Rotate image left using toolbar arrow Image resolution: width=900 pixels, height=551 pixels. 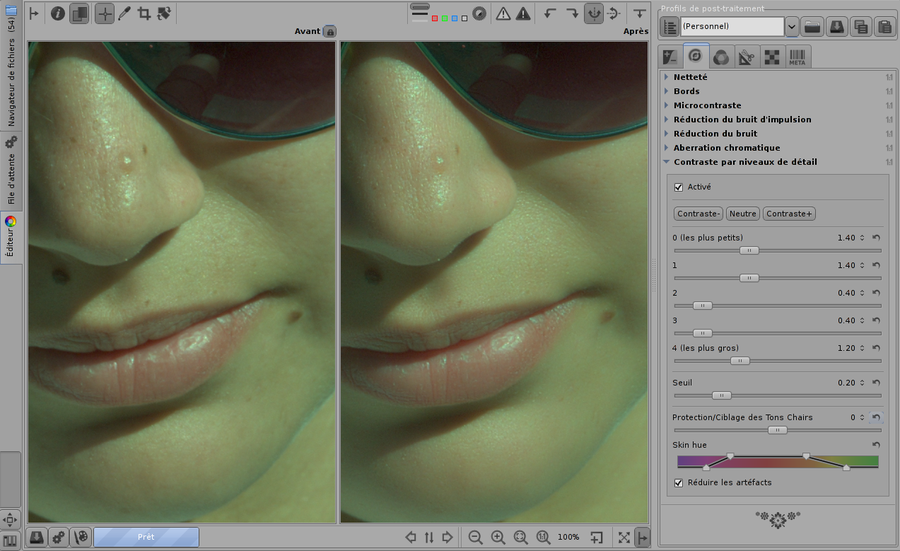coord(550,14)
